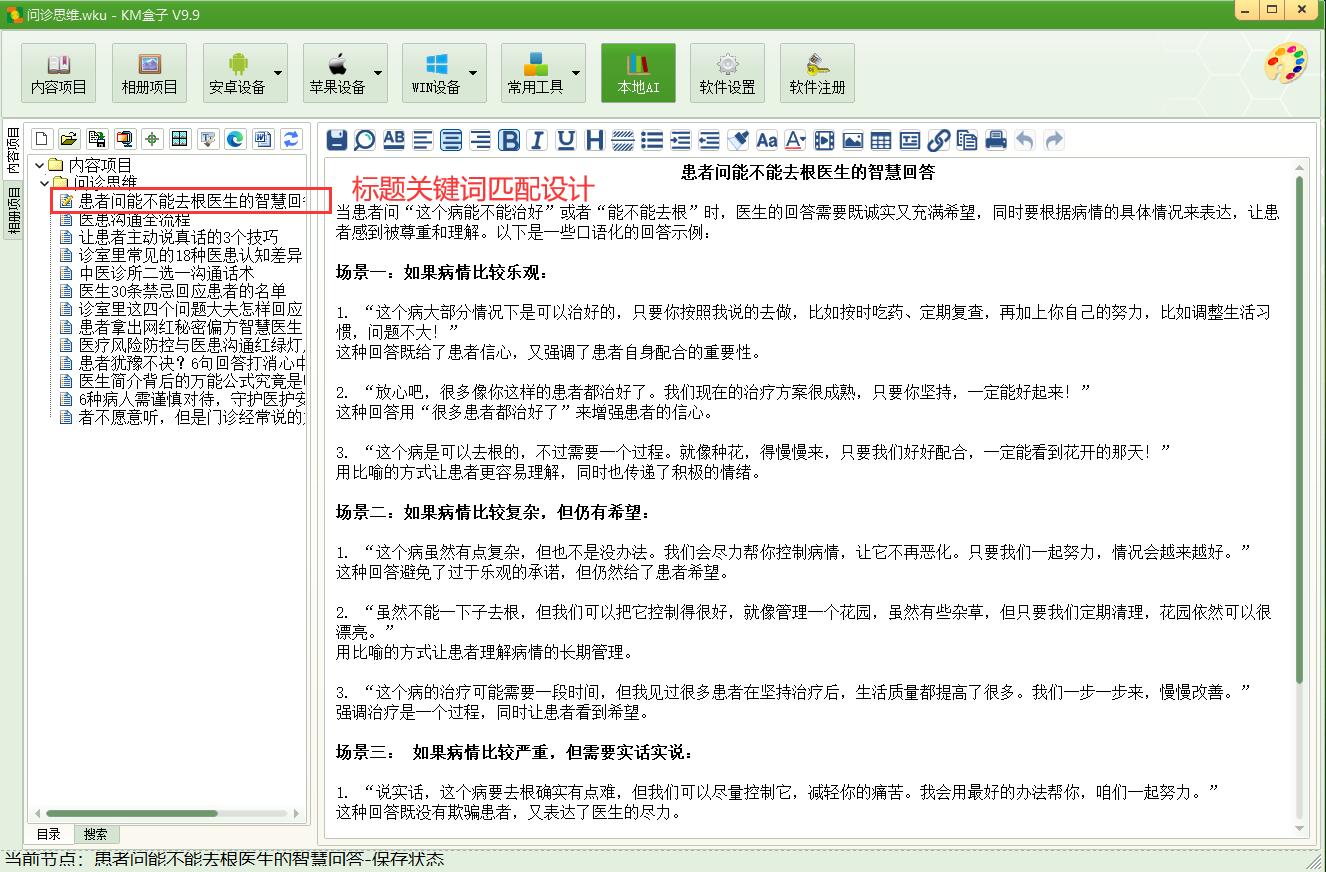Switch to the 搜索 tab
Viewport: 1326px width, 872px height.
point(96,834)
